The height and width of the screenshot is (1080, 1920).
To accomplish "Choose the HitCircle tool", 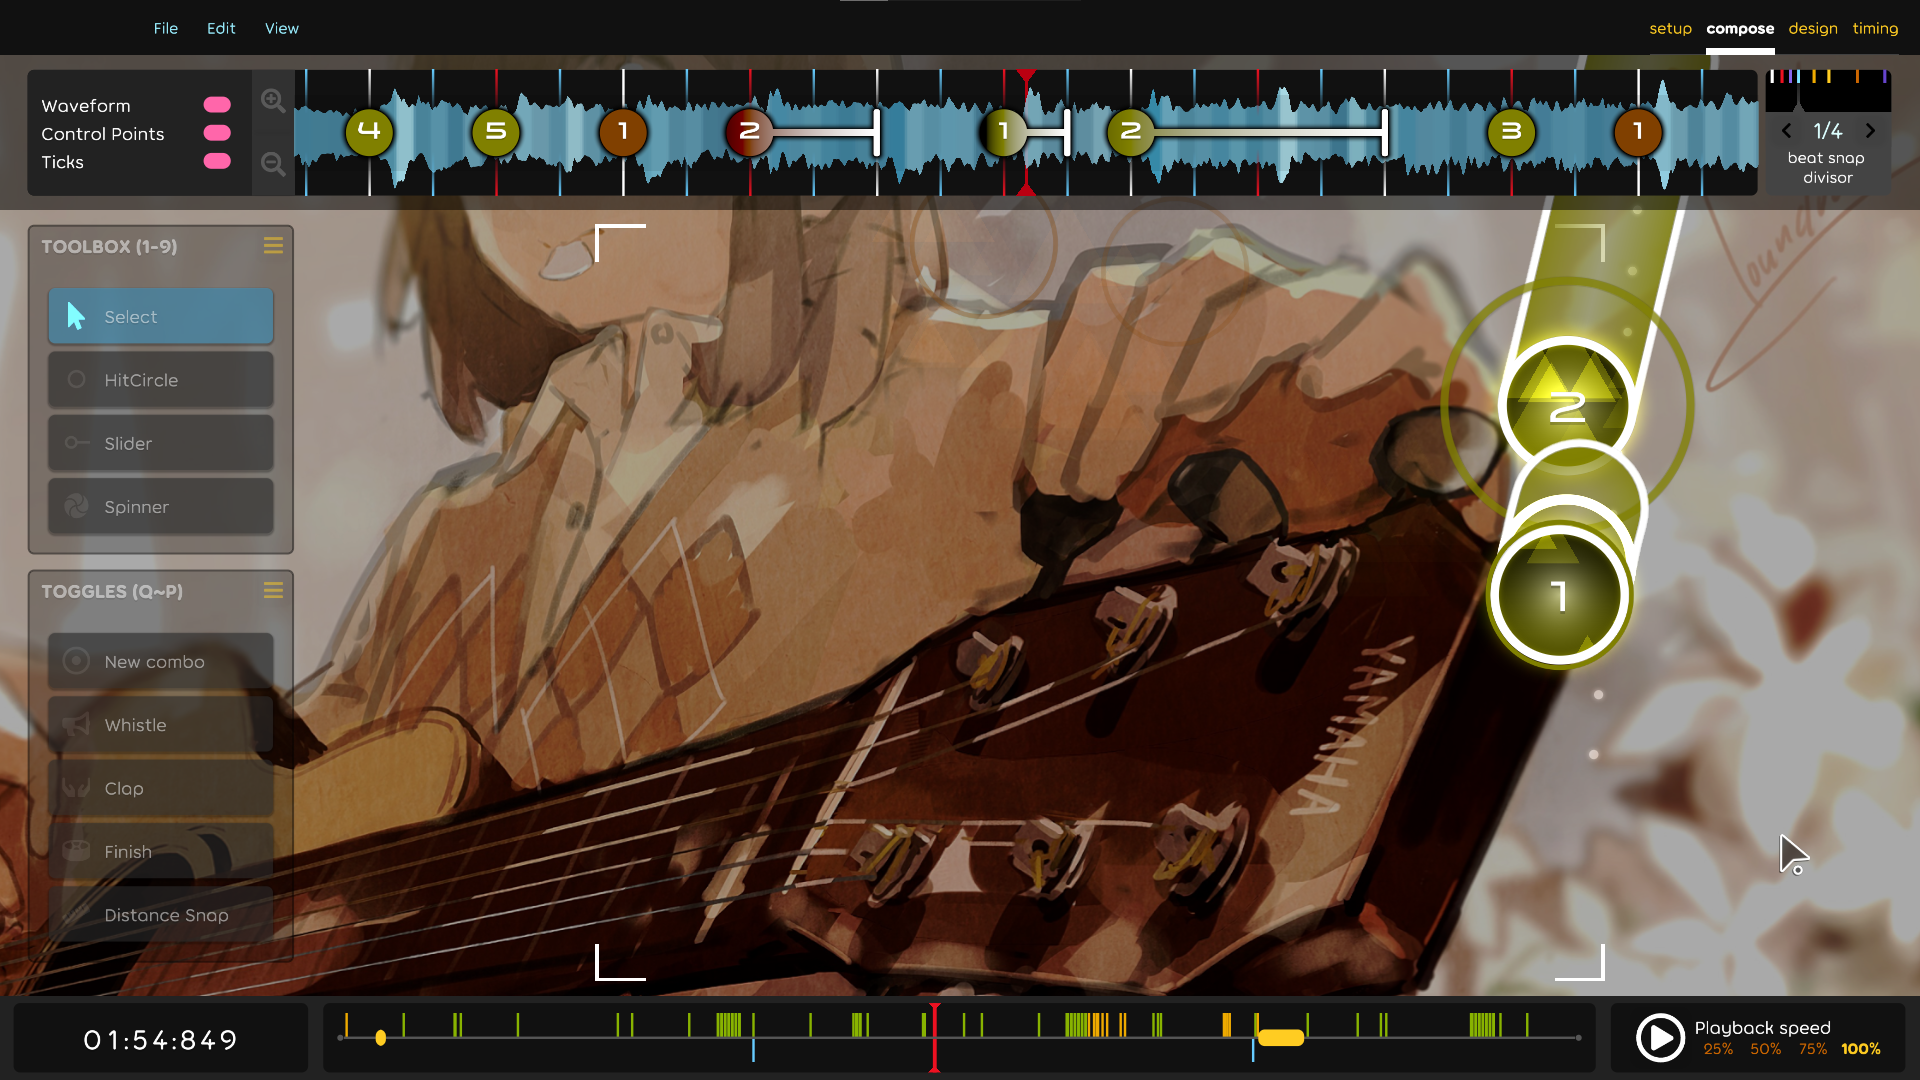I will pyautogui.click(x=161, y=380).
